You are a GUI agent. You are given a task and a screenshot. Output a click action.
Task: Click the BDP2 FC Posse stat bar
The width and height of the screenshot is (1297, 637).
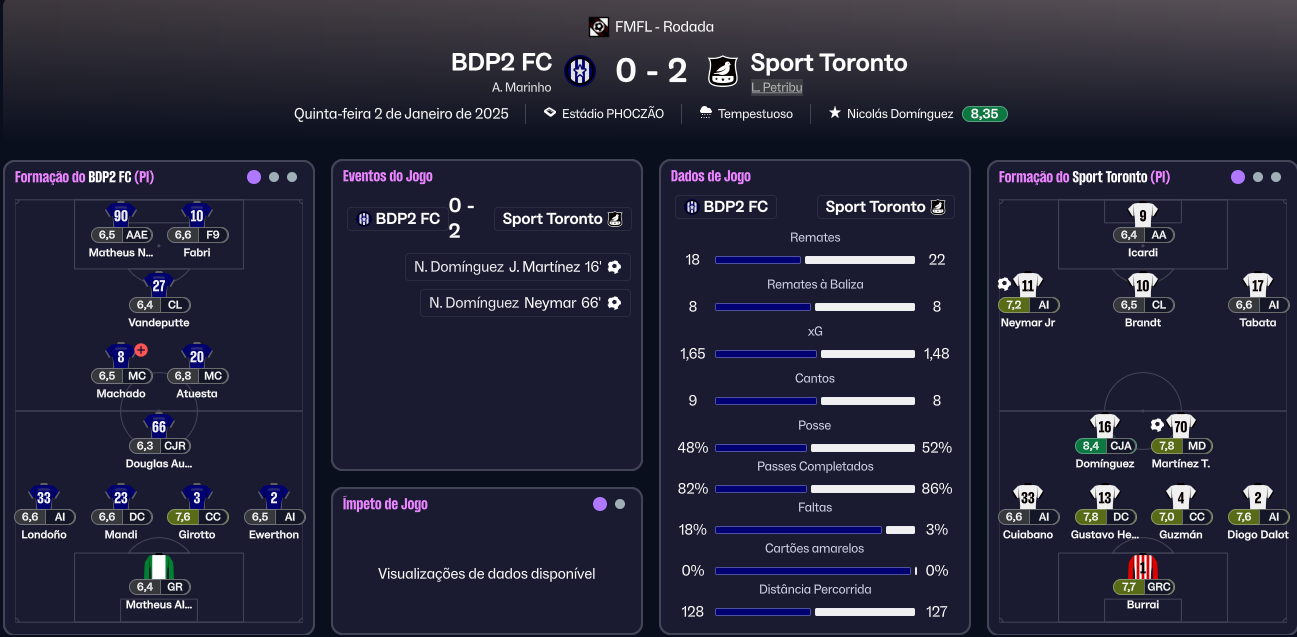coord(760,448)
